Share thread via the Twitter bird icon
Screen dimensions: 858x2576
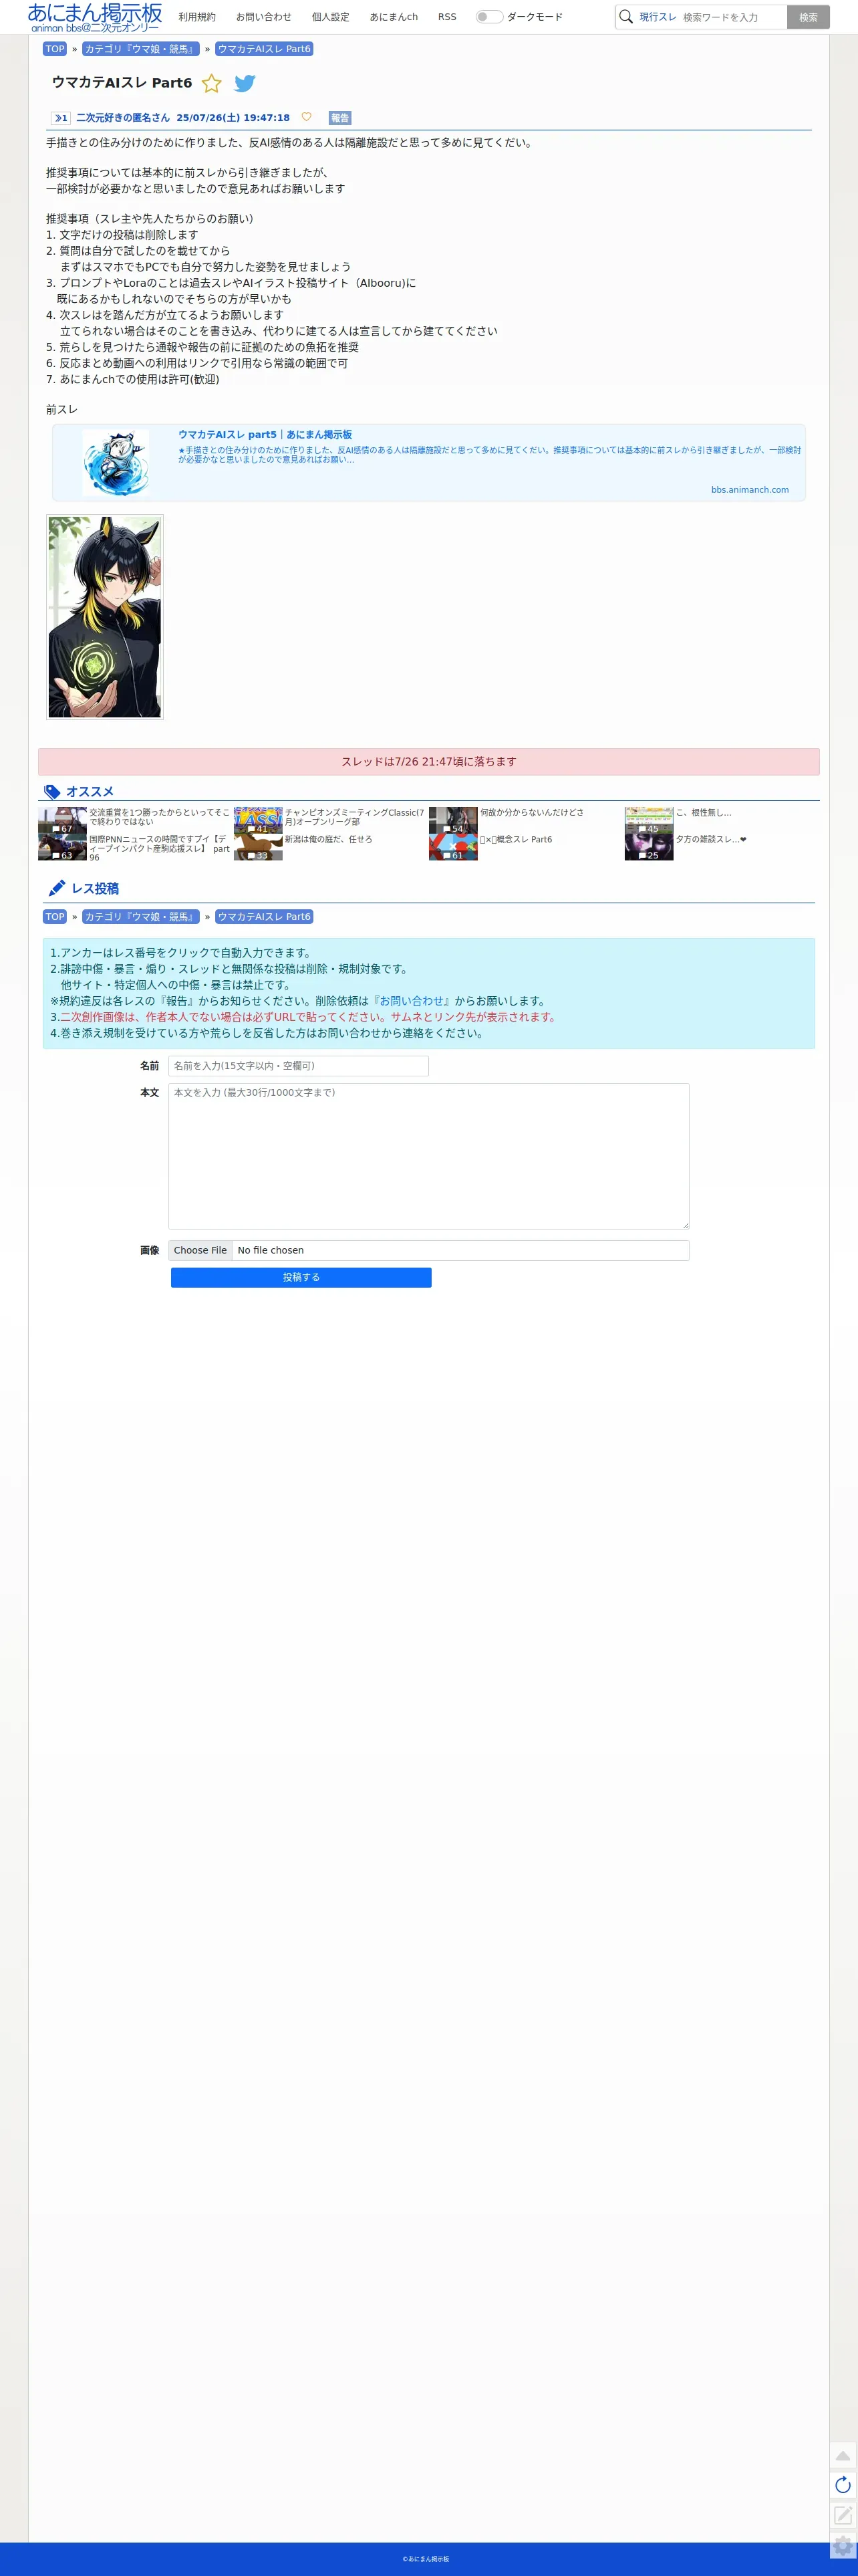(x=245, y=83)
